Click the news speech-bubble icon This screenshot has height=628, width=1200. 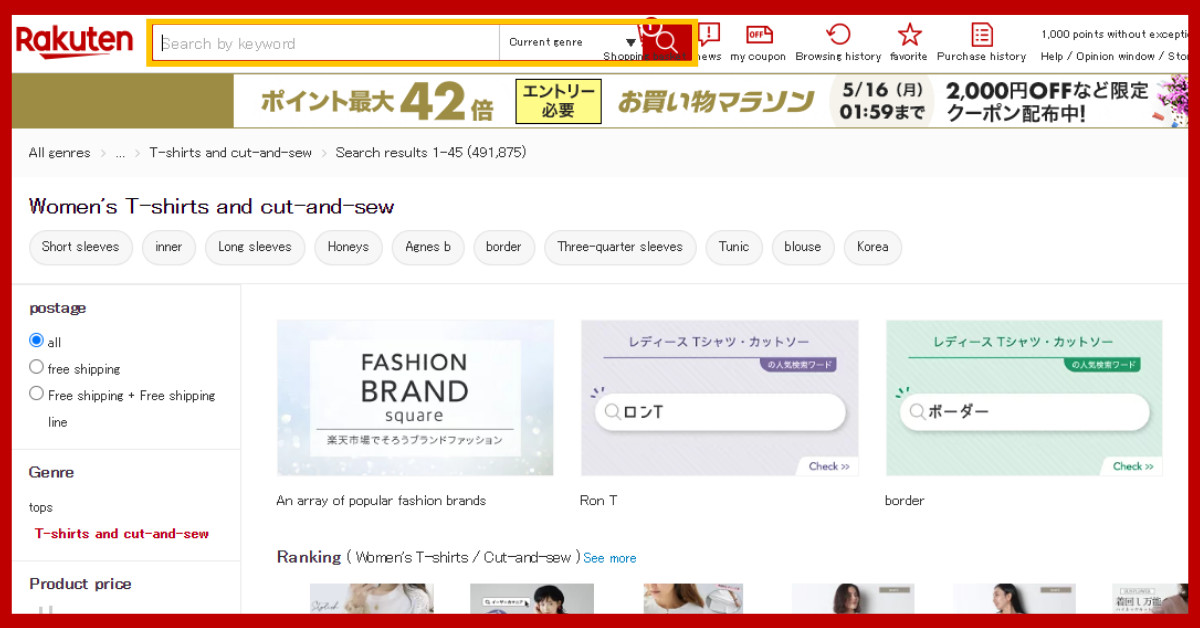click(x=709, y=33)
